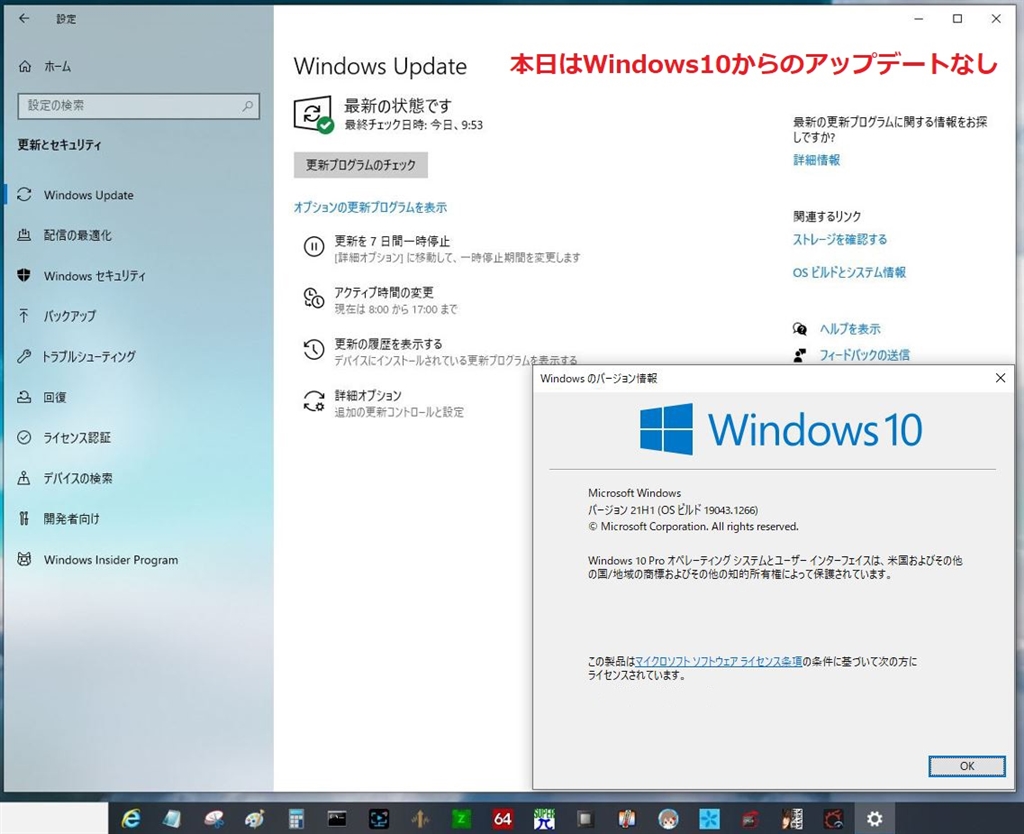
Task: Open the red 64 taskbar icon
Action: pyautogui.click(x=502, y=818)
